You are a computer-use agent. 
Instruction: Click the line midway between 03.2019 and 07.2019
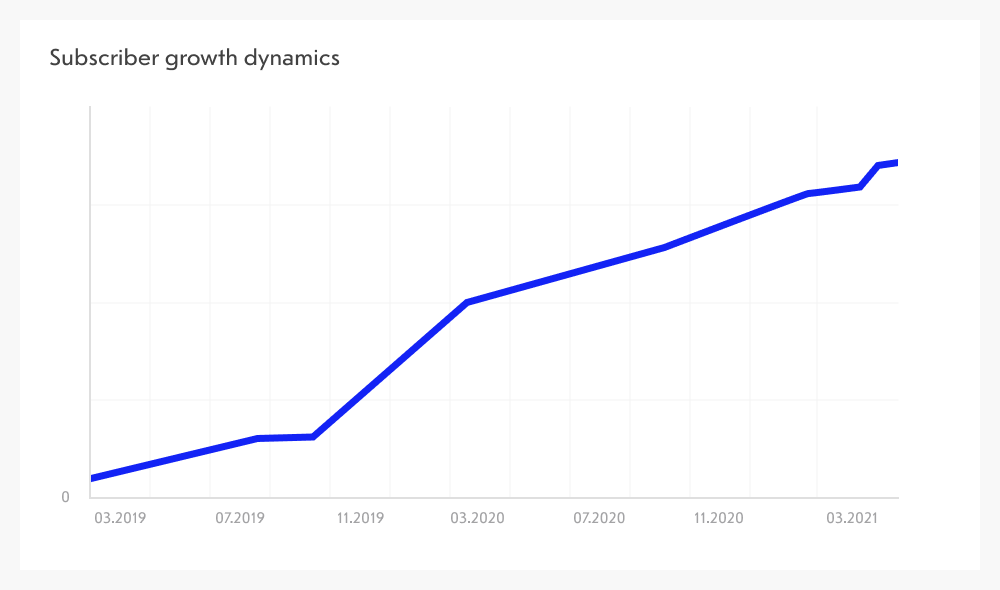tap(178, 457)
